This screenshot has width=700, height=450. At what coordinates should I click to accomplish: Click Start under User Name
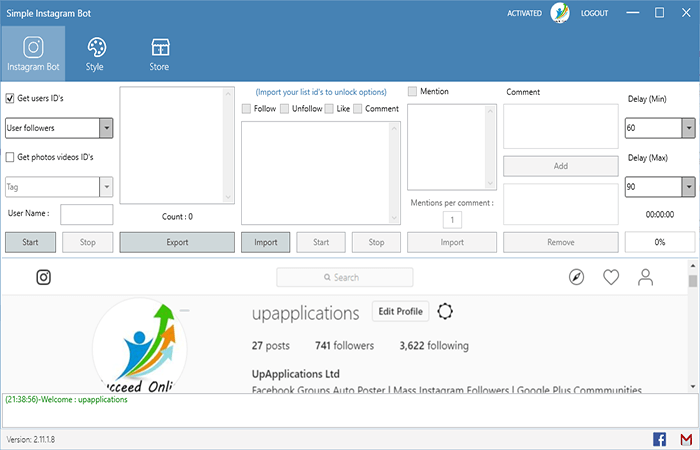[30, 242]
